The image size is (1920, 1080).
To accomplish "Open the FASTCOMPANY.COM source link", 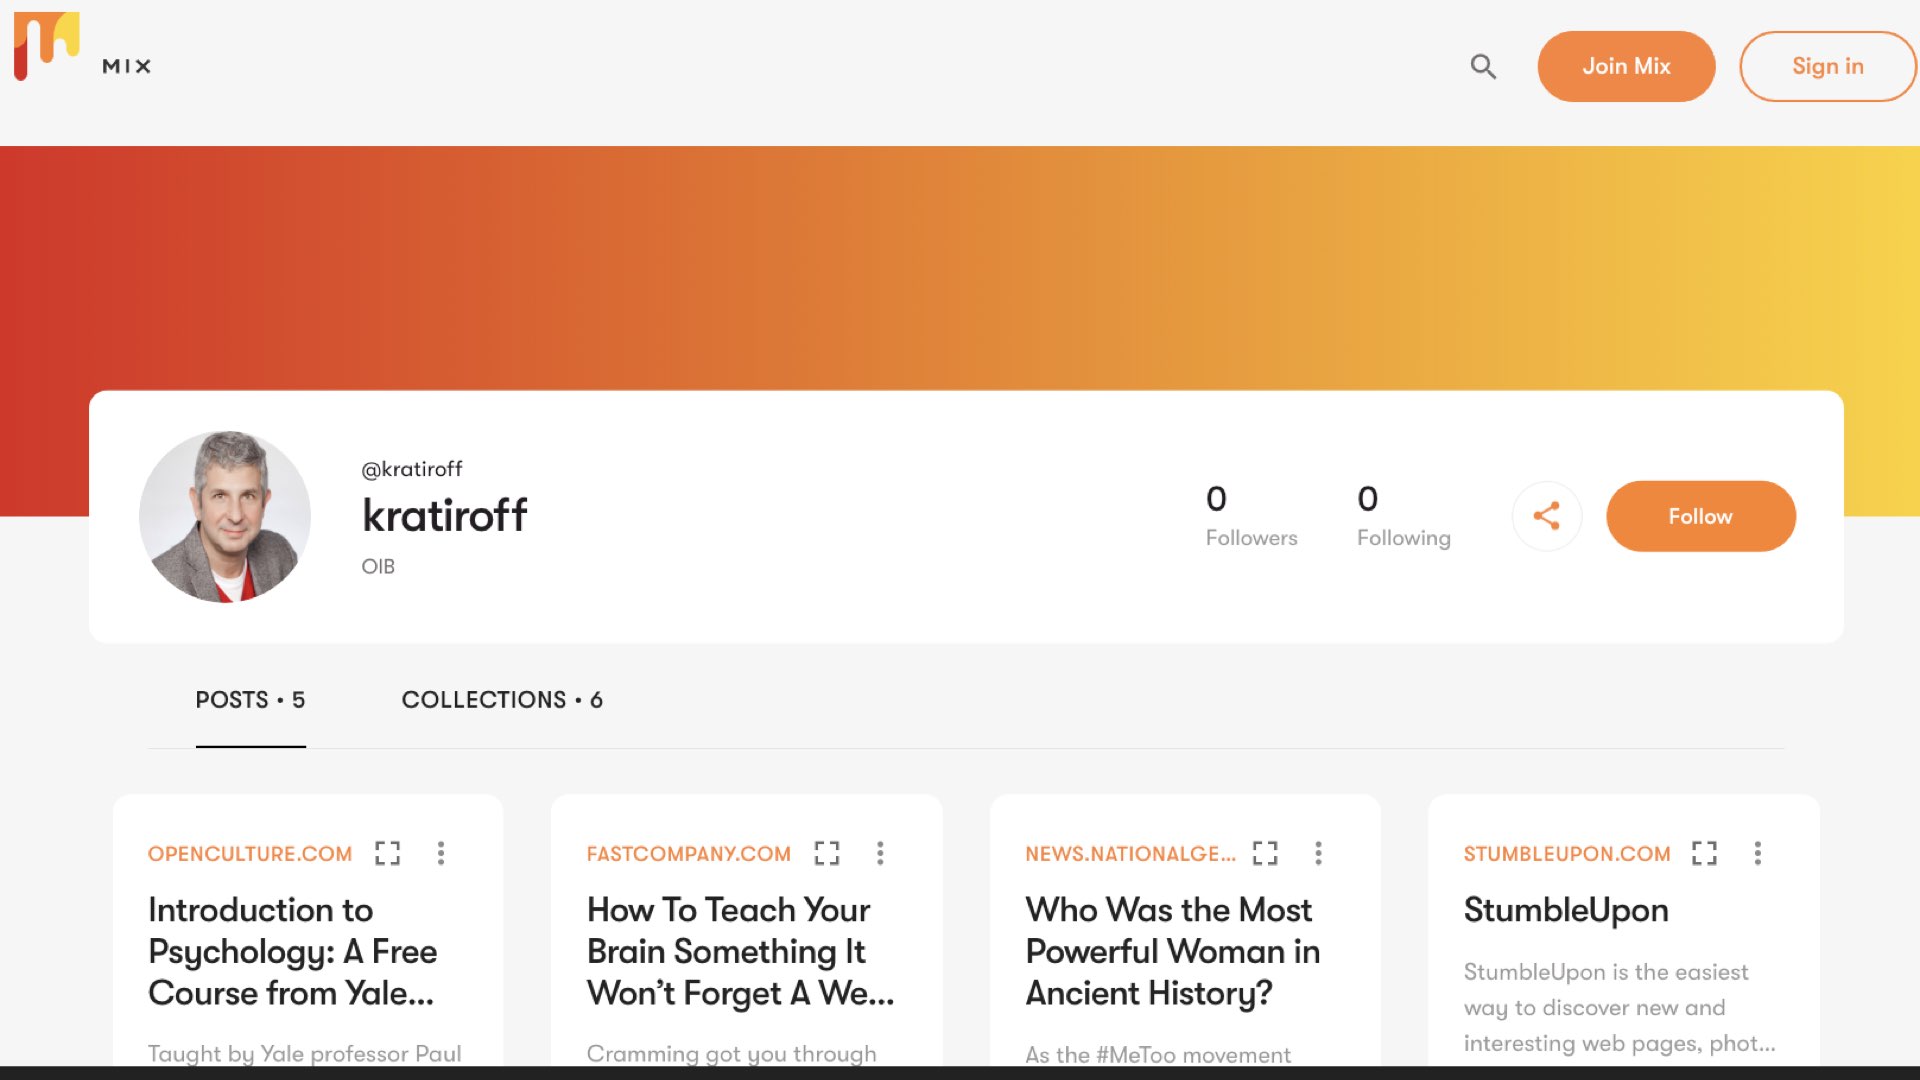I will tap(689, 854).
